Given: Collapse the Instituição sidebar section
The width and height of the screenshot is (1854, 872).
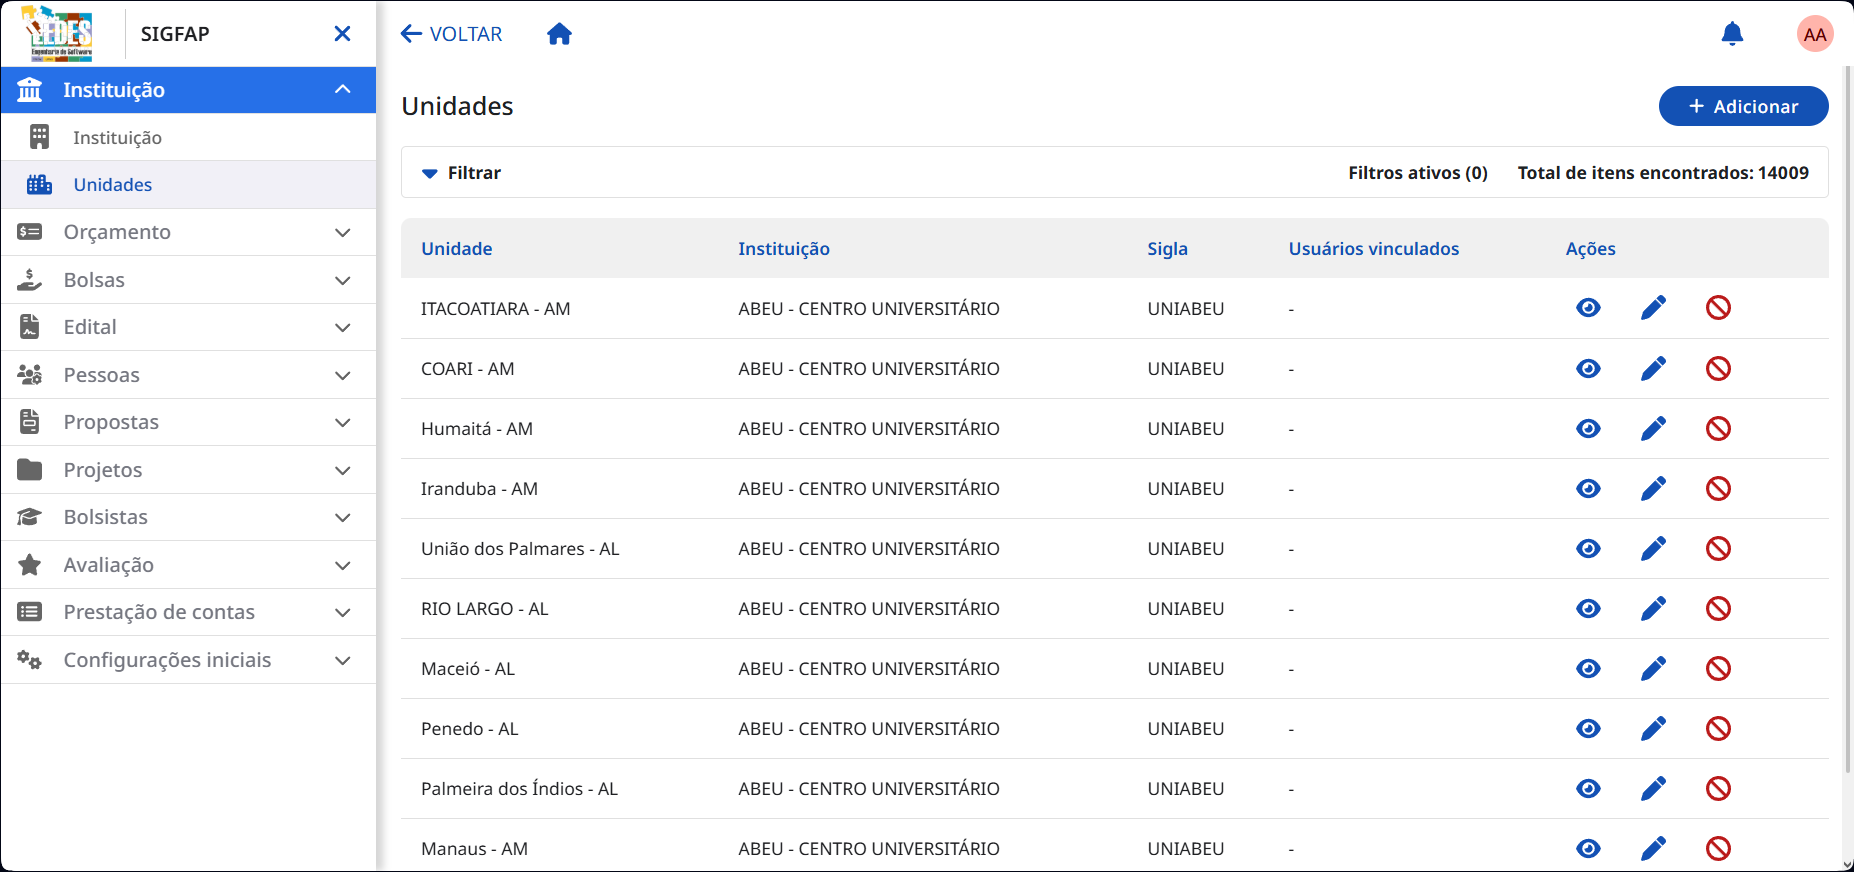Looking at the screenshot, I should (x=188, y=90).
